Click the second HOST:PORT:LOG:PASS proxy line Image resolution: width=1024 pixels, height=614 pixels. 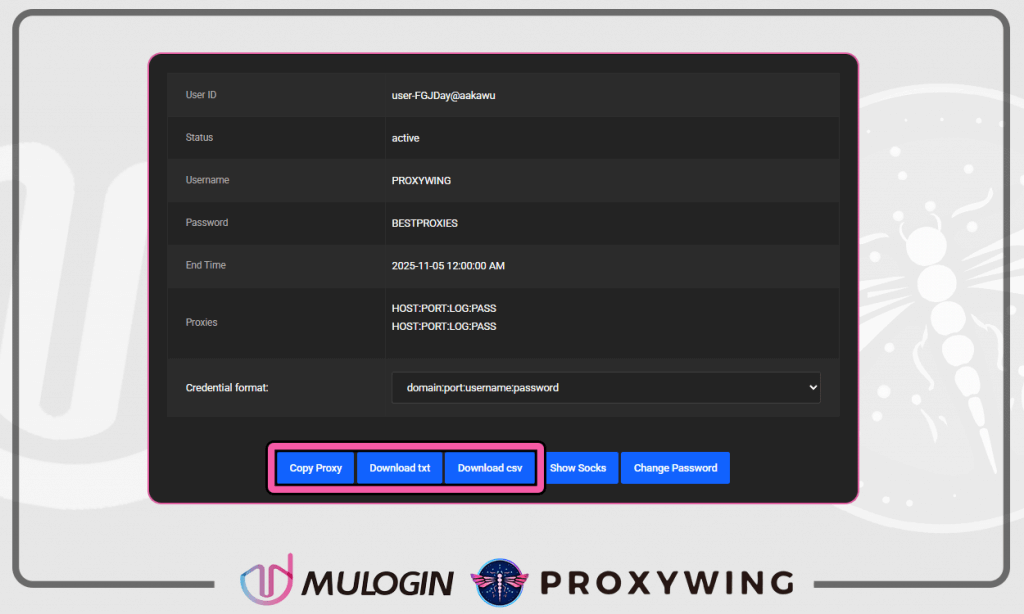pos(444,326)
